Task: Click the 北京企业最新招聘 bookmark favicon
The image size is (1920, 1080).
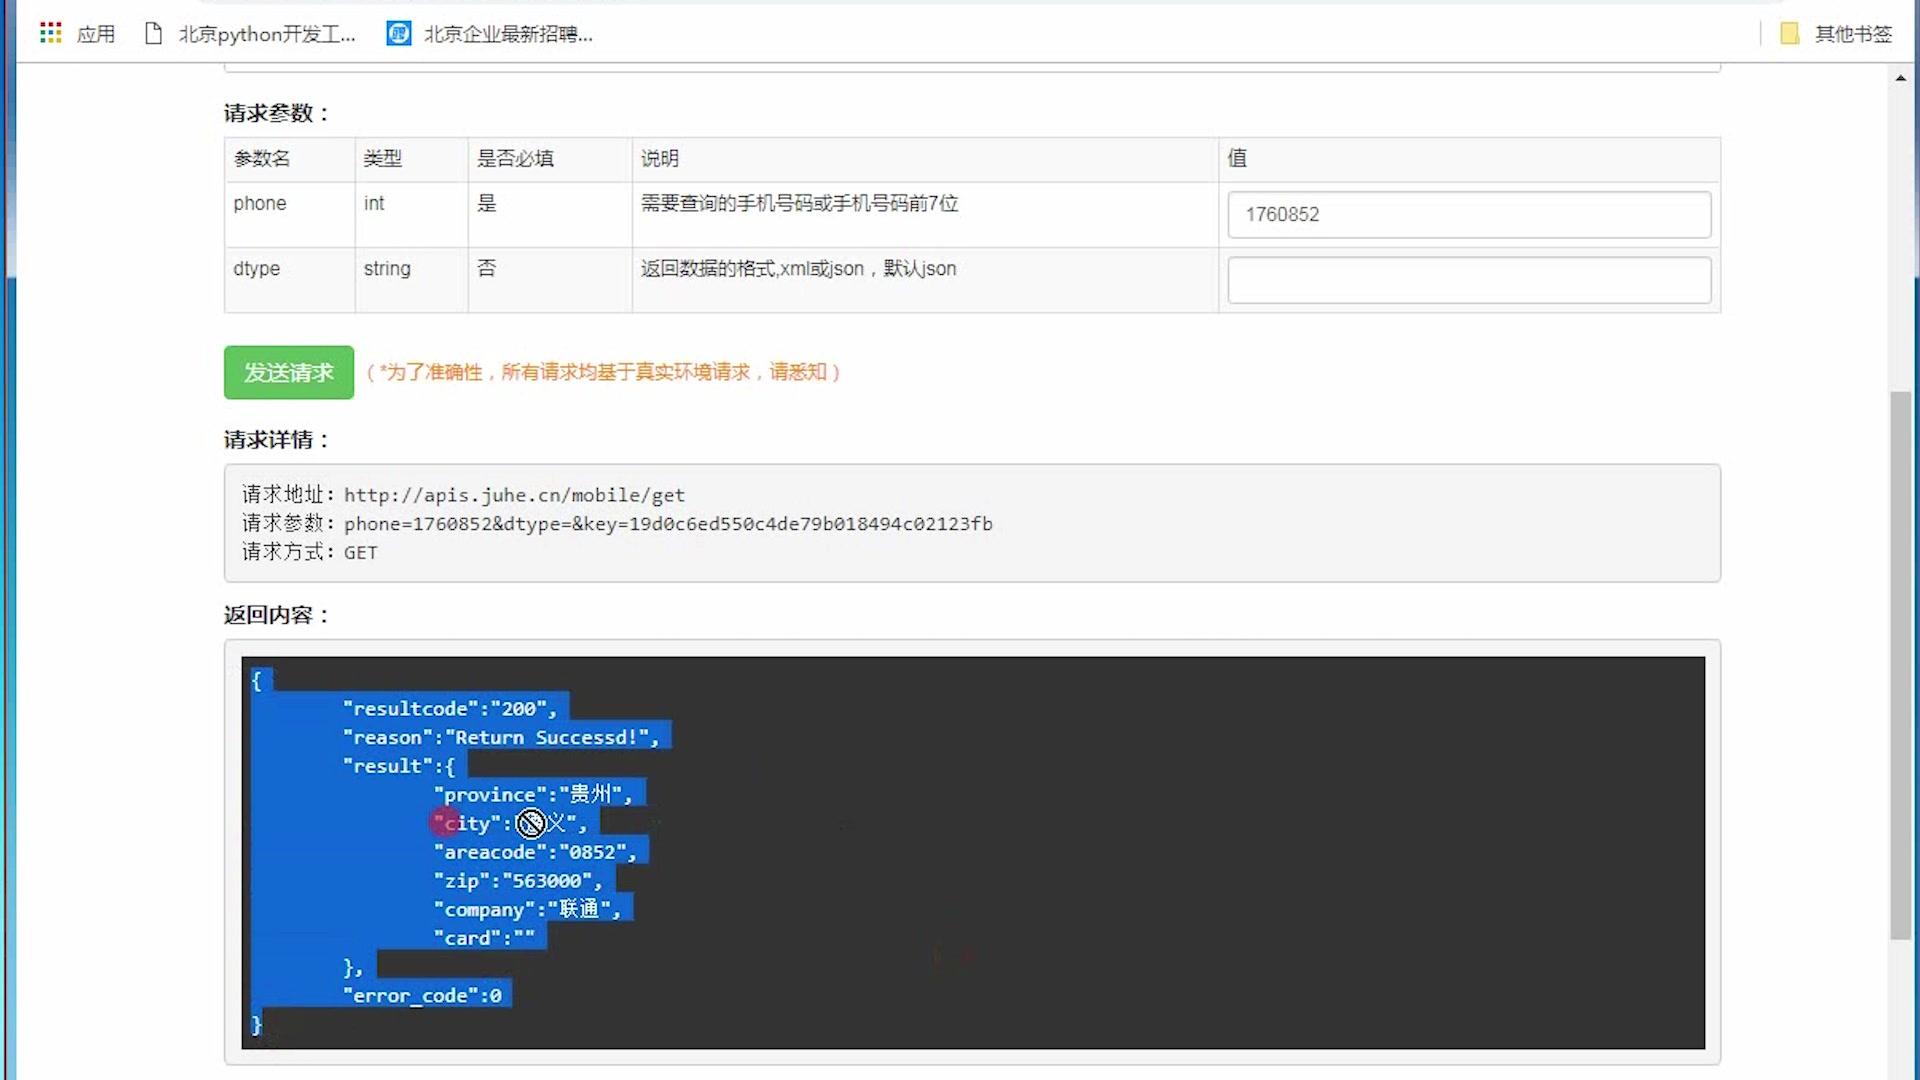Action: (399, 34)
